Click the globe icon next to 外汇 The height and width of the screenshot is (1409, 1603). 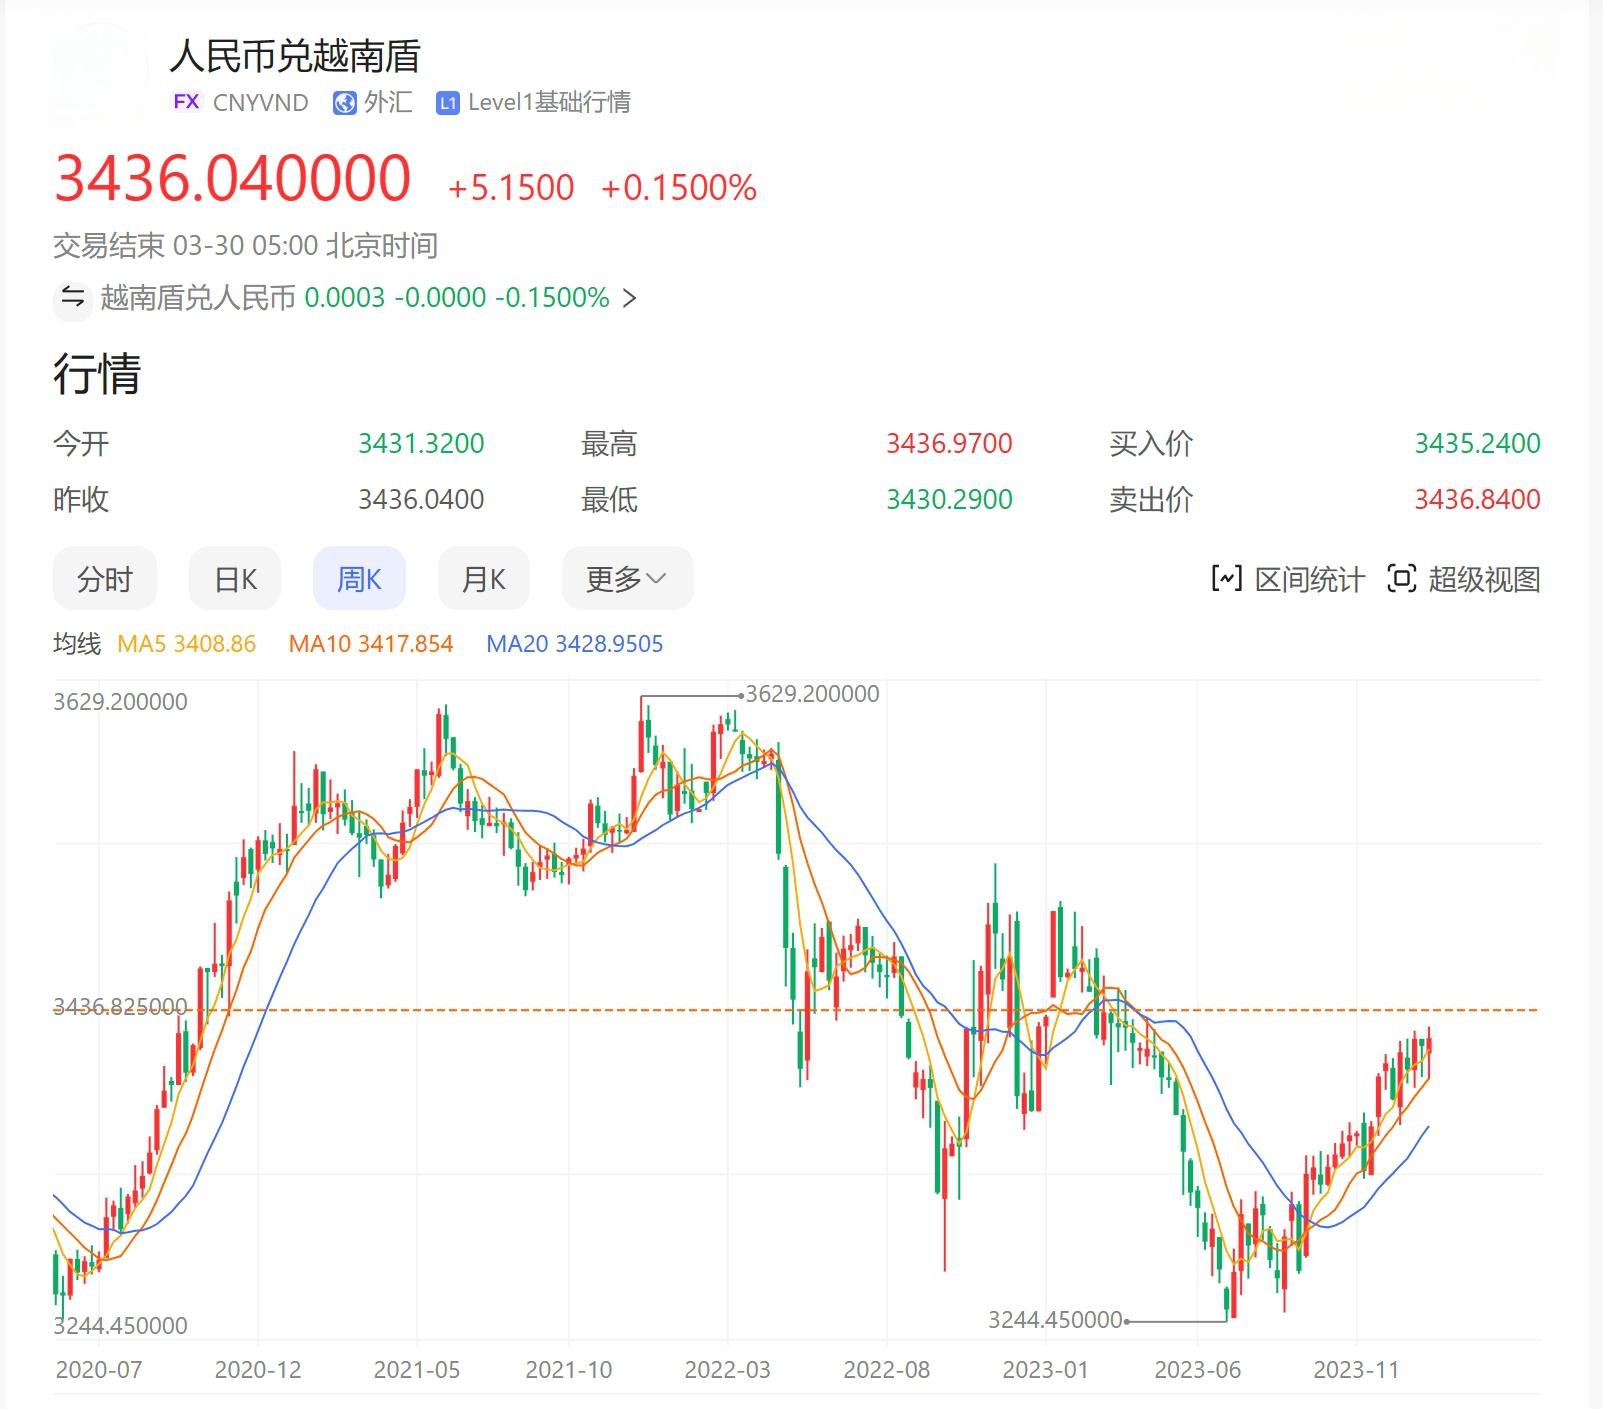345,103
